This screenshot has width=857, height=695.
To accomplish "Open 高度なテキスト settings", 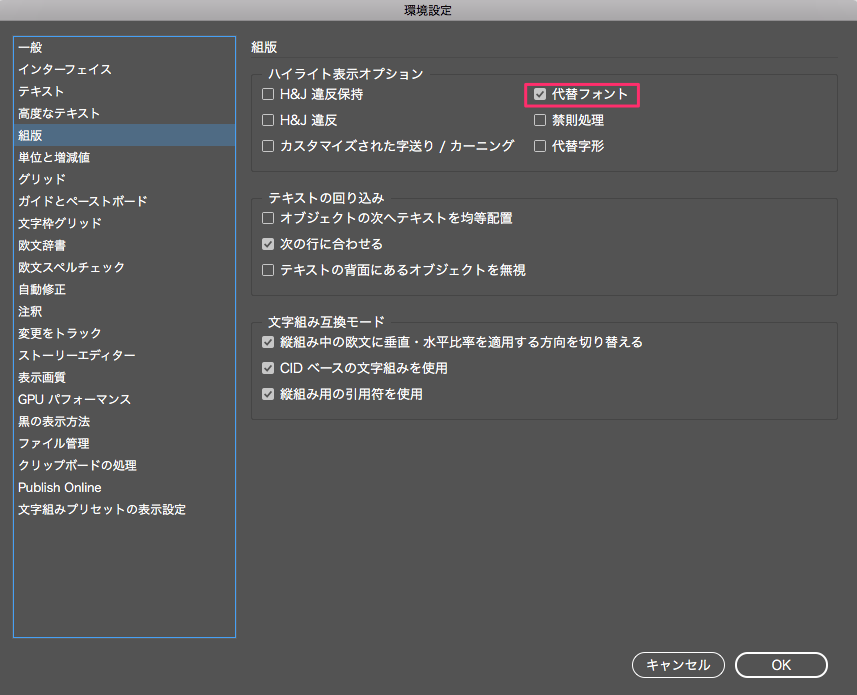I will click(125, 113).
